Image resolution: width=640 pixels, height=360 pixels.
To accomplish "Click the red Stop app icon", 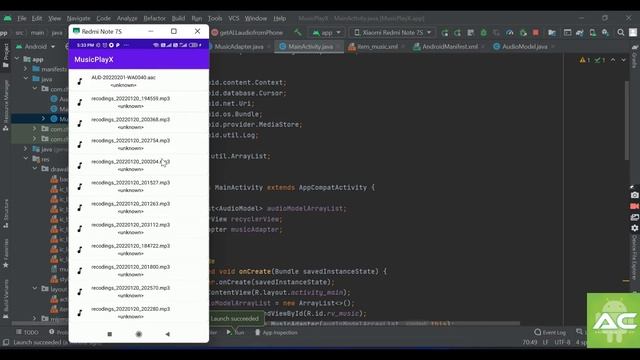I will click(536, 33).
